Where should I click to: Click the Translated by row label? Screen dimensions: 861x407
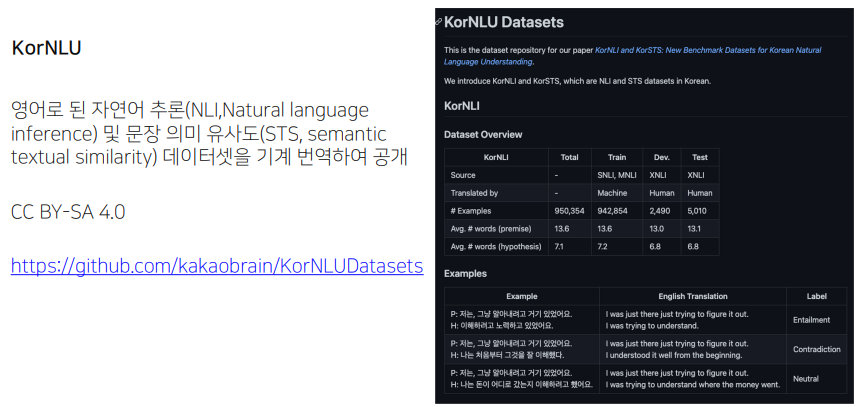pos(474,193)
